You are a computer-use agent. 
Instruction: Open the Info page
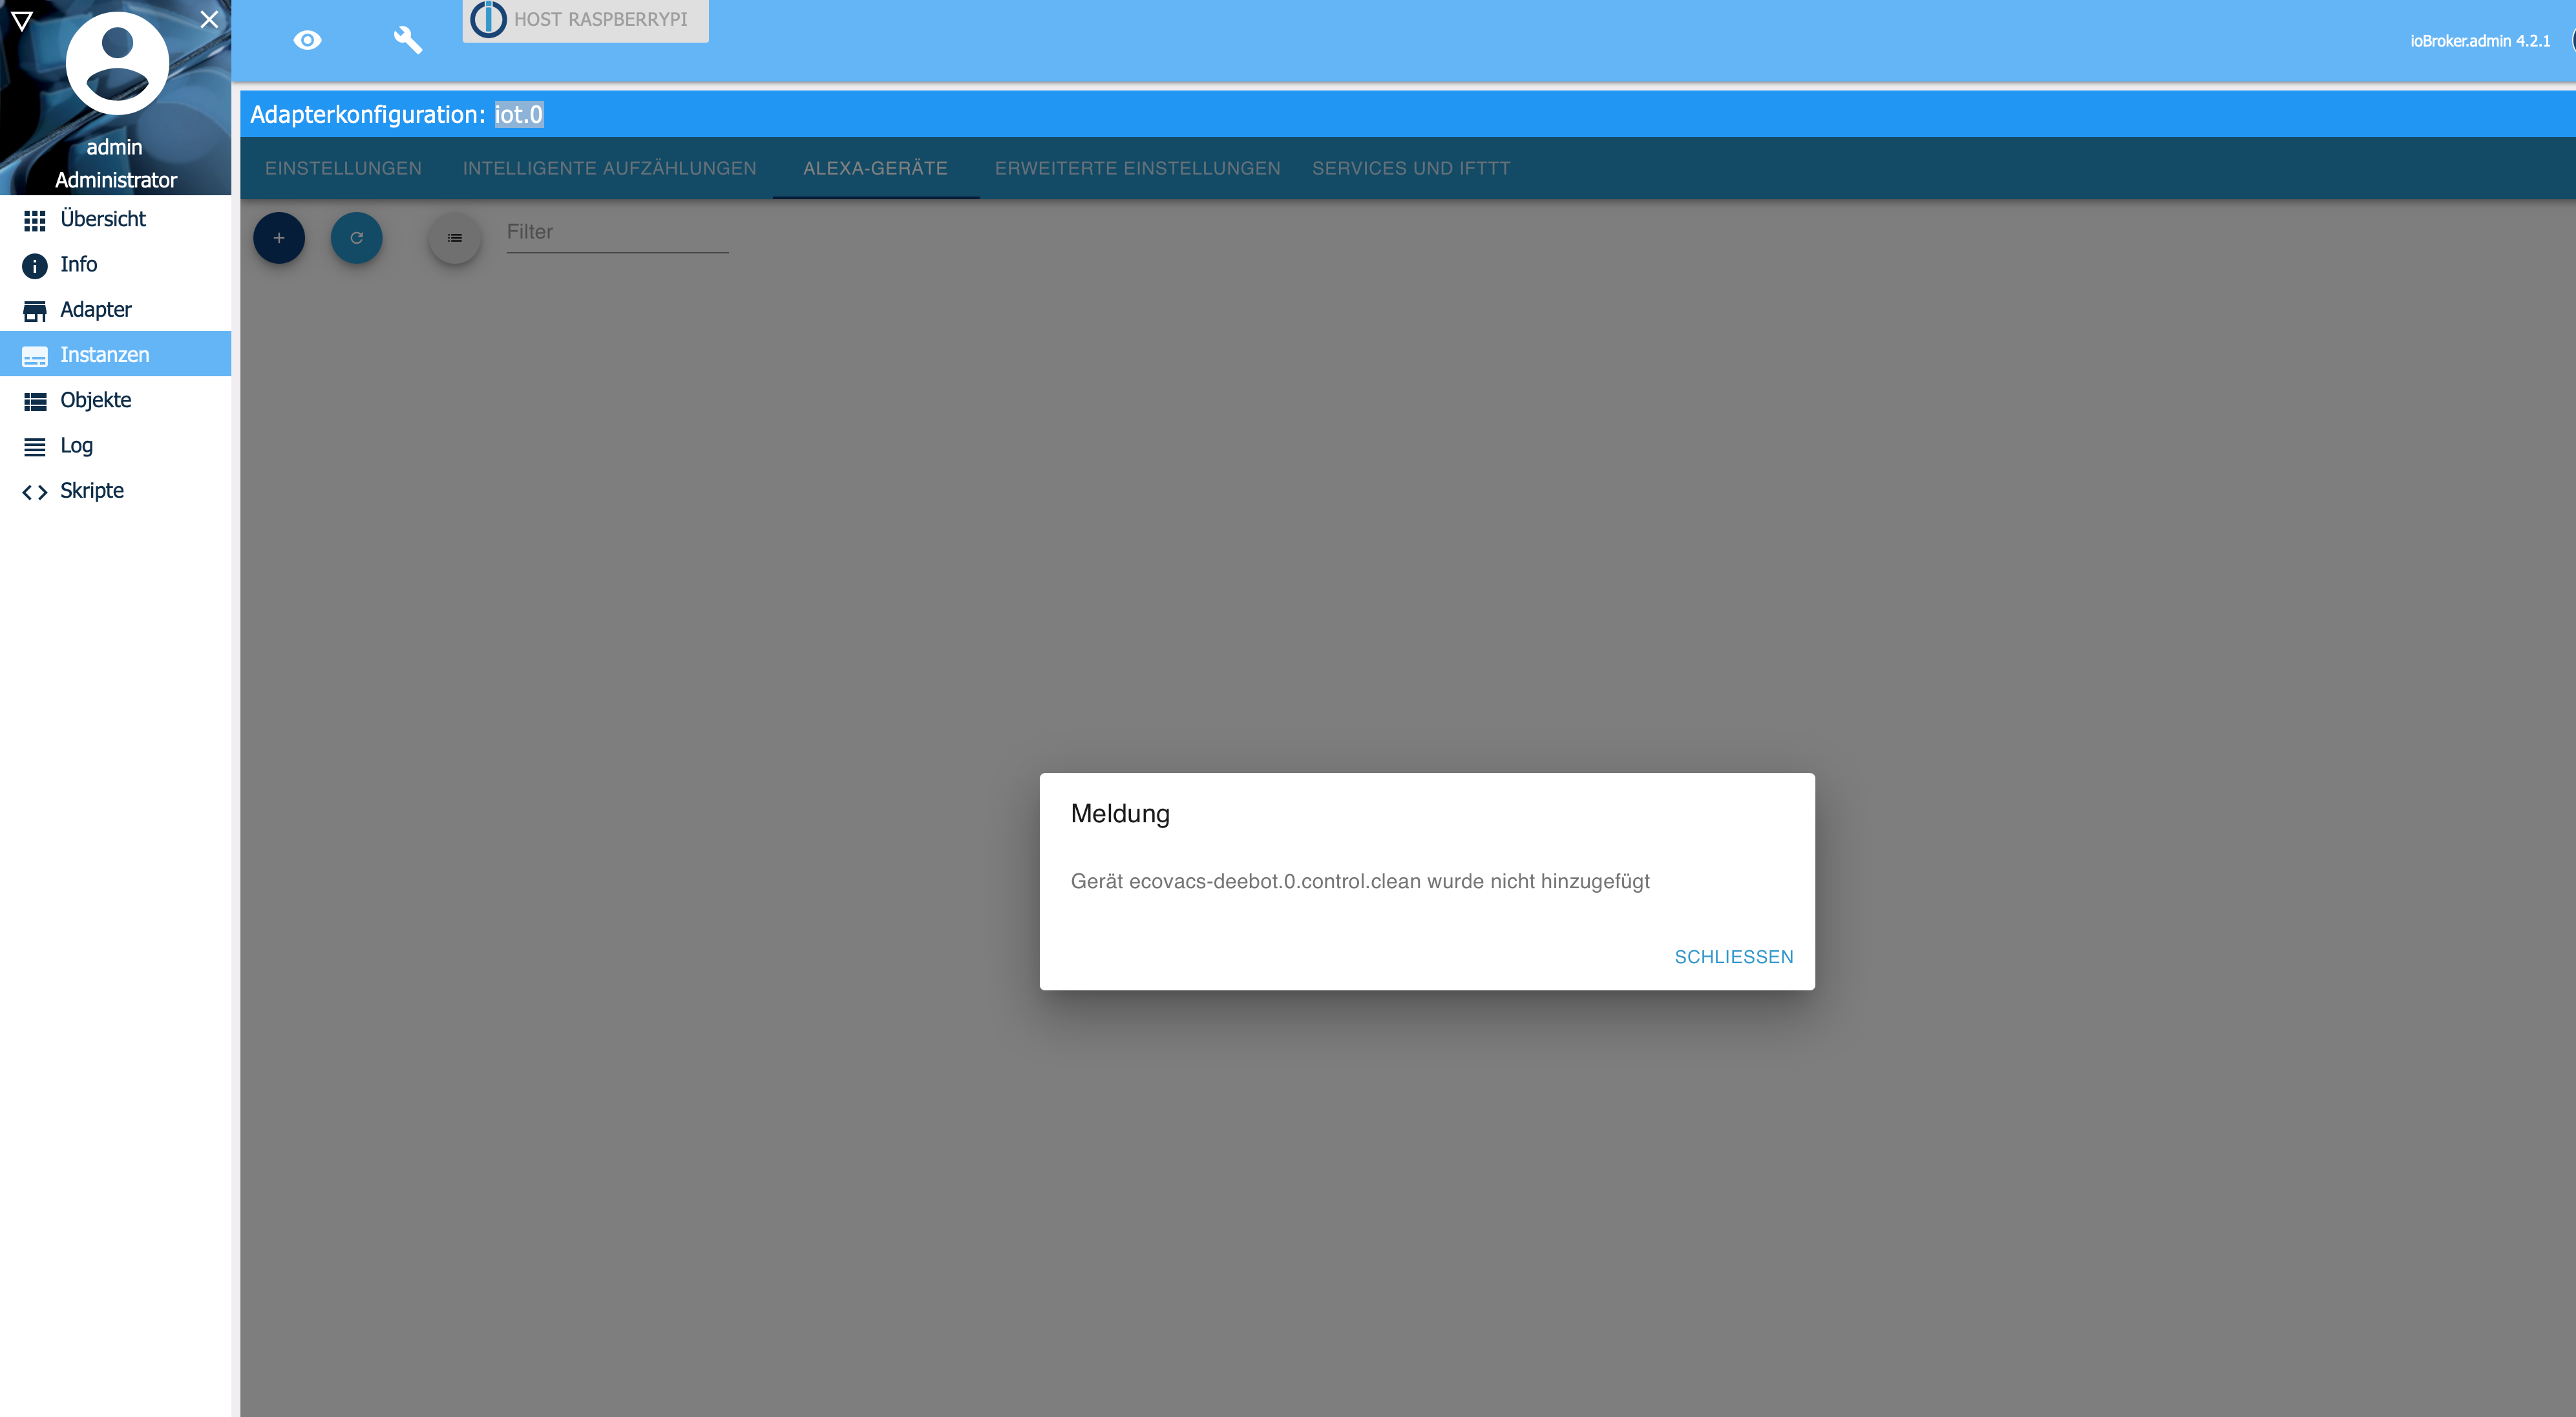(x=78, y=264)
